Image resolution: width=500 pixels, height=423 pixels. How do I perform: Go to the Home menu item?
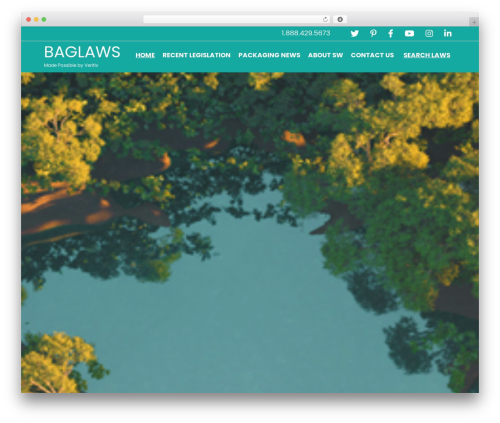(145, 55)
